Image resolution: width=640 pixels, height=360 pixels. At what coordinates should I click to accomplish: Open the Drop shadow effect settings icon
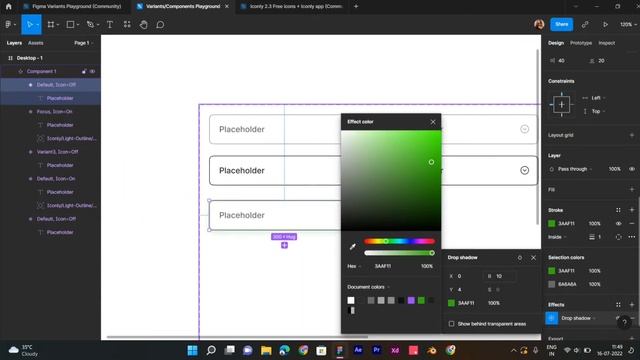(x=551, y=318)
